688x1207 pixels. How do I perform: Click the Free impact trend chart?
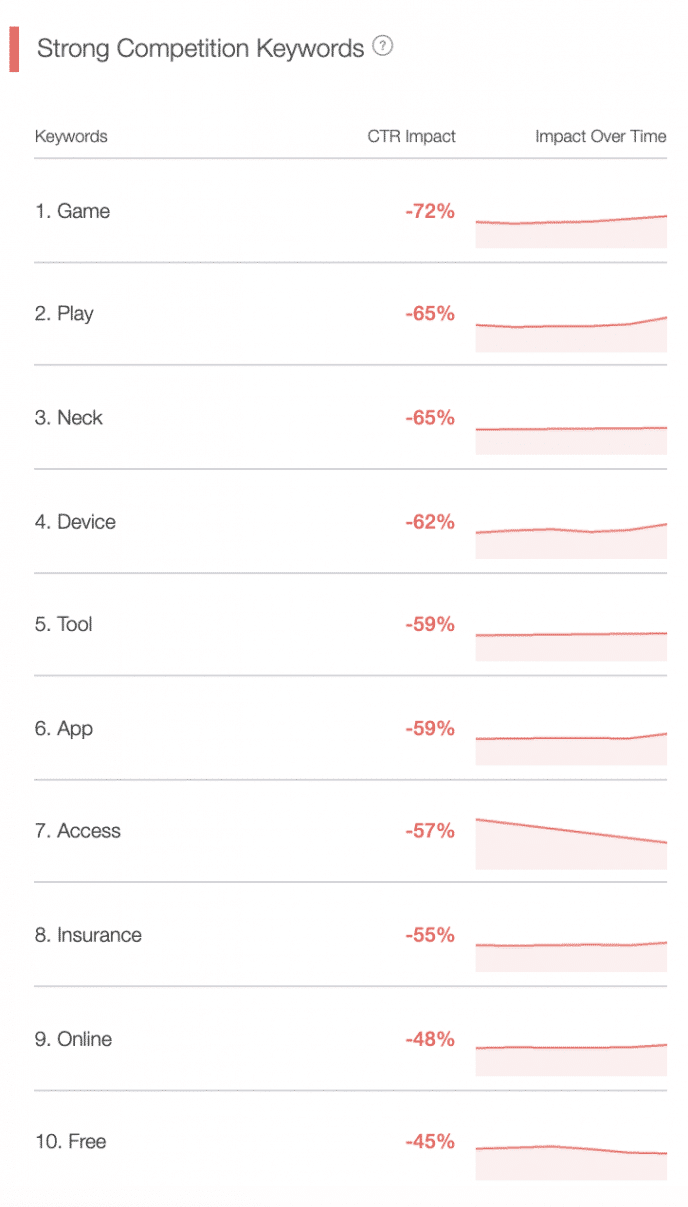click(x=571, y=1160)
